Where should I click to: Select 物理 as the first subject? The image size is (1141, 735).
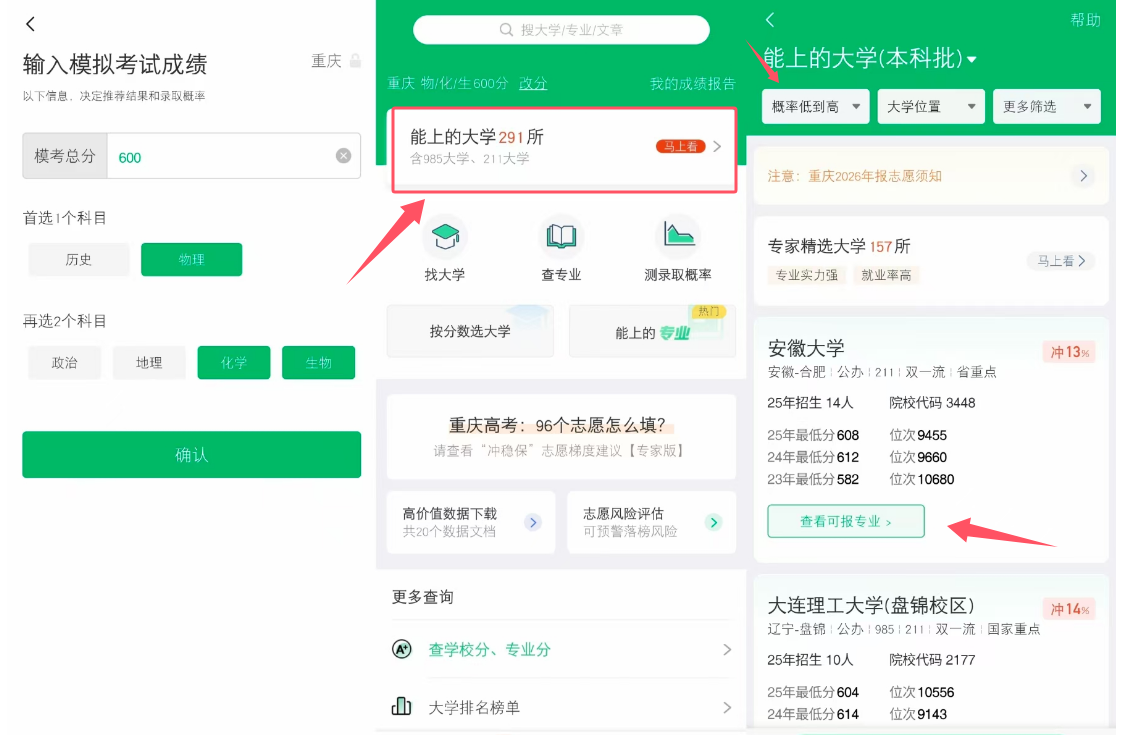[x=191, y=259]
